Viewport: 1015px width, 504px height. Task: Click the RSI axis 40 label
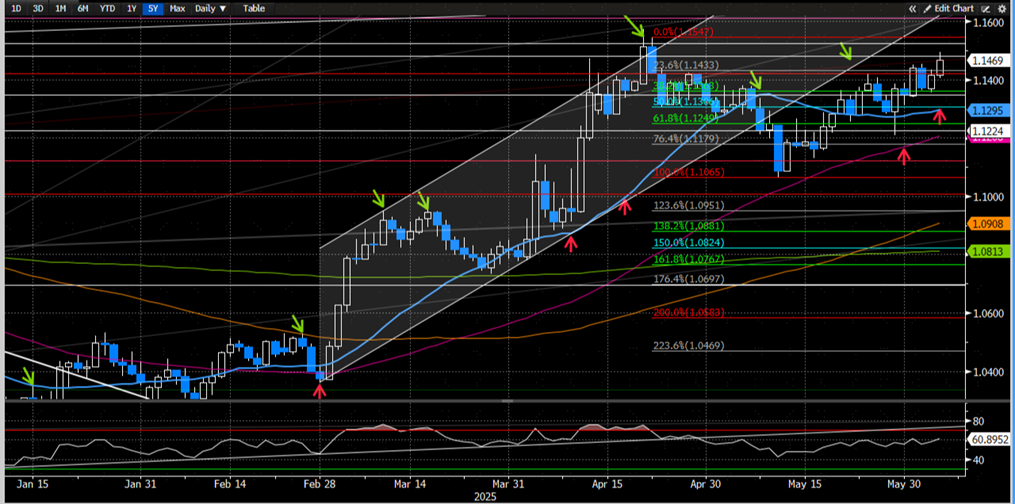(979, 460)
